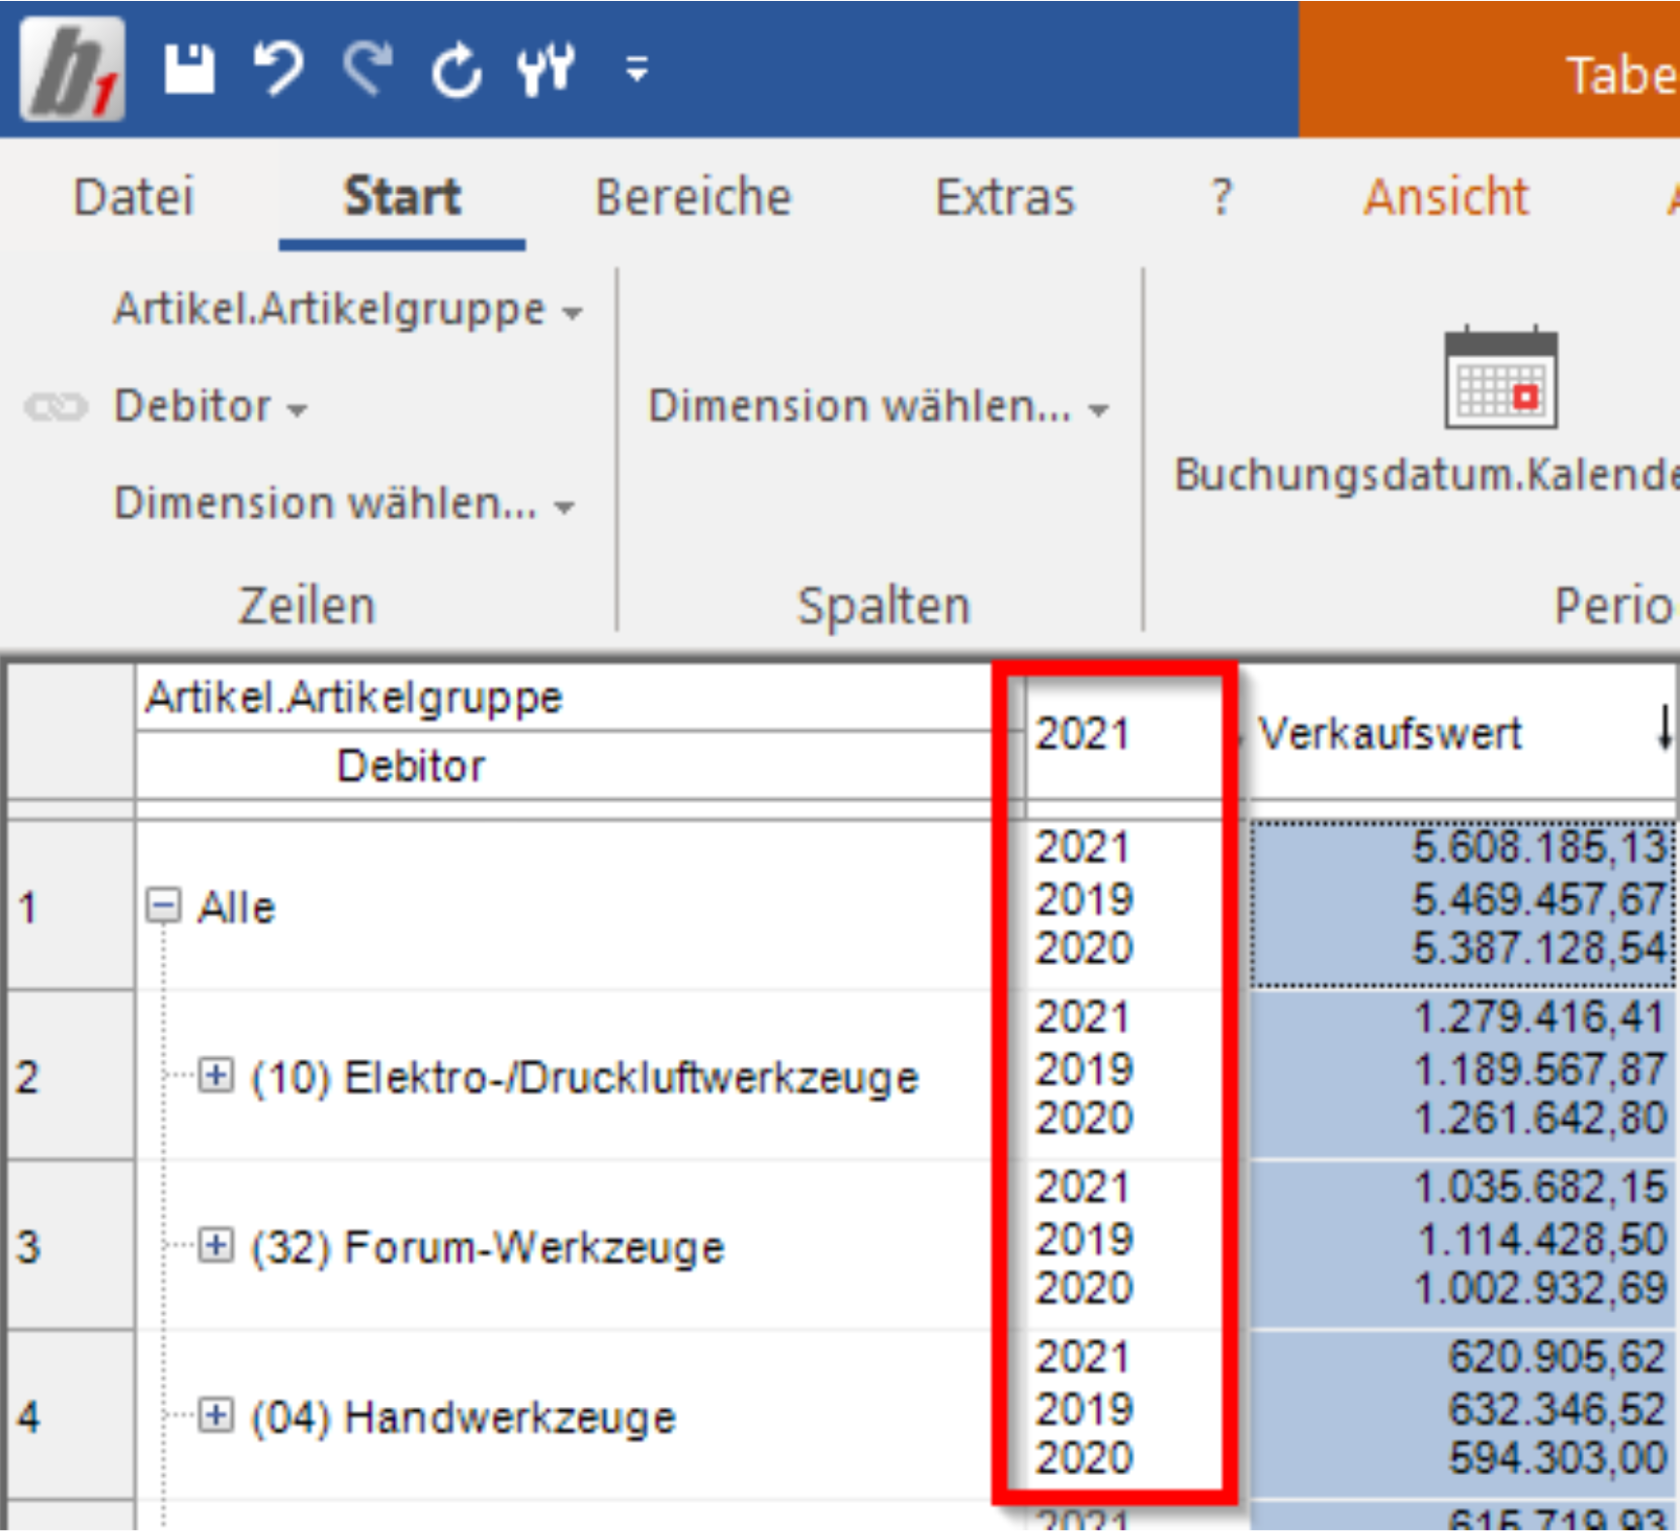Click the chain link icon beside Debitor
1680x1538 pixels.
click(56, 407)
